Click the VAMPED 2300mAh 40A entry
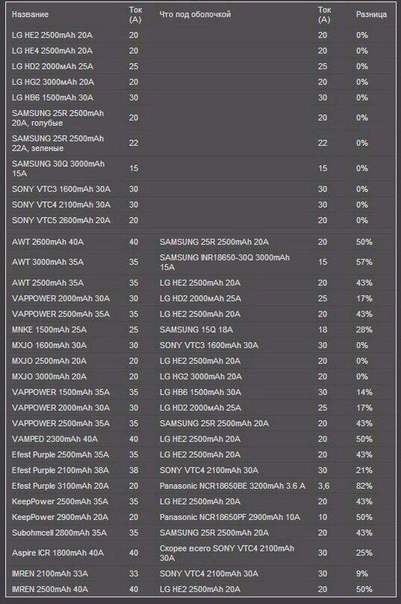The width and height of the screenshot is (401, 604). point(55,439)
